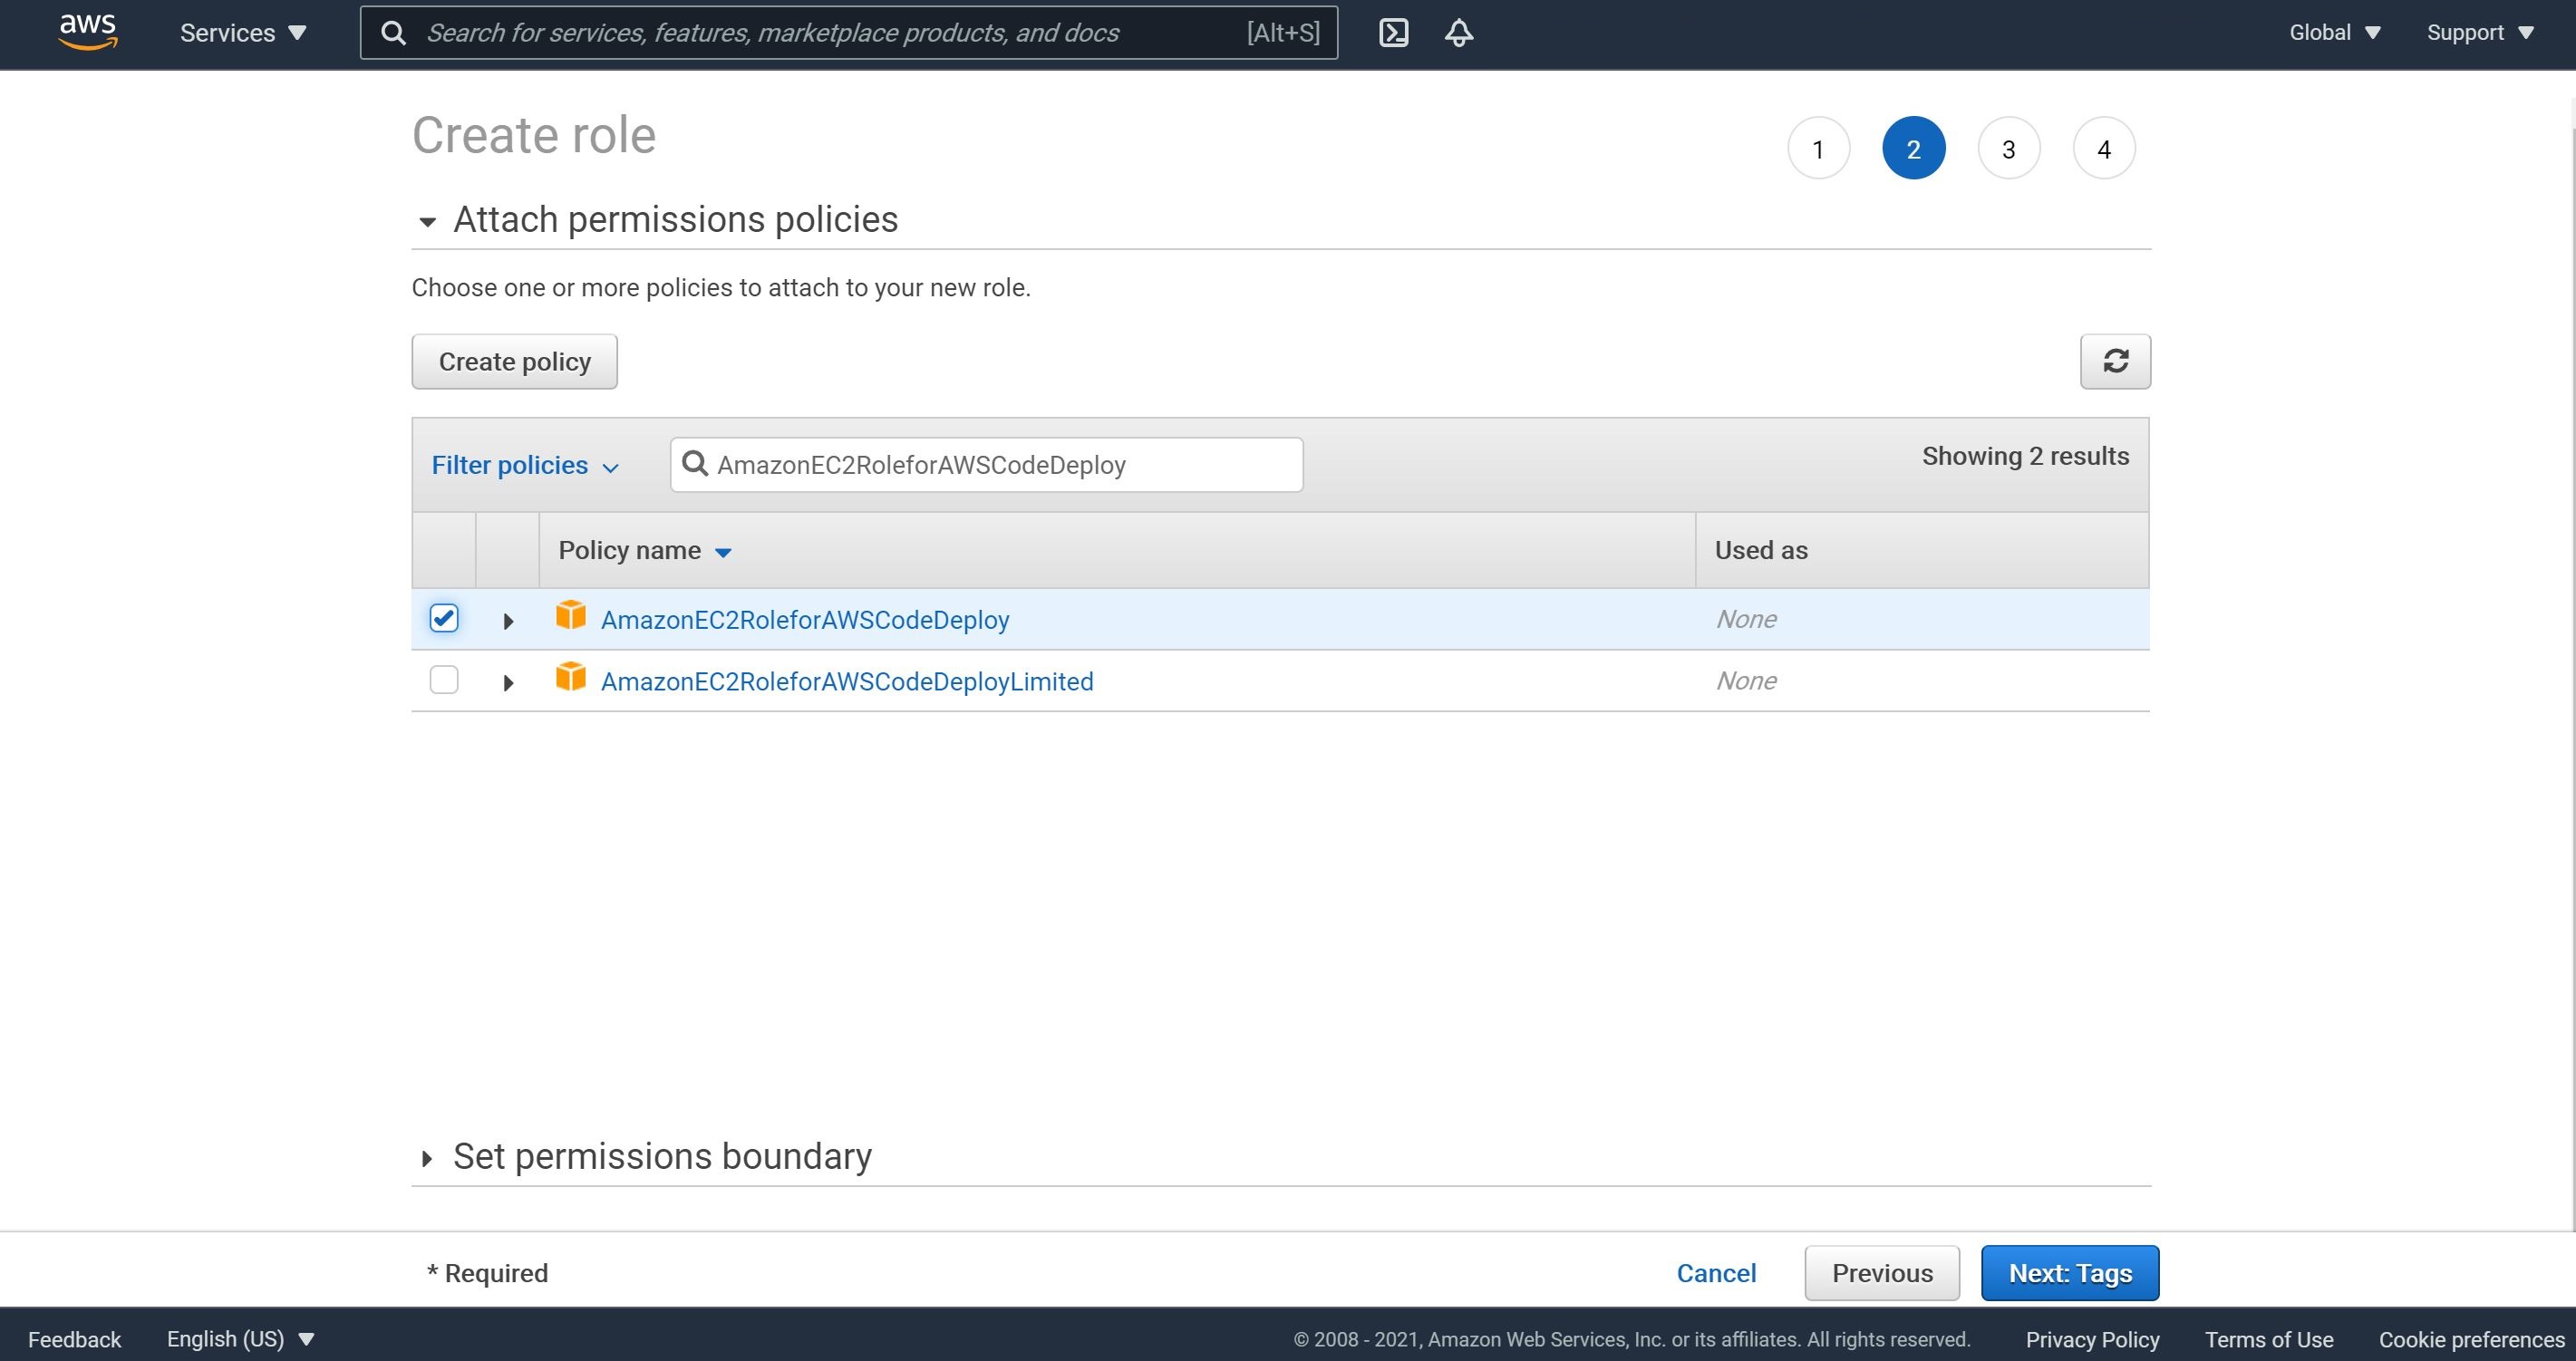Select wizard step 2
Screen dimensions: 2576x1361
[x=1913, y=148]
